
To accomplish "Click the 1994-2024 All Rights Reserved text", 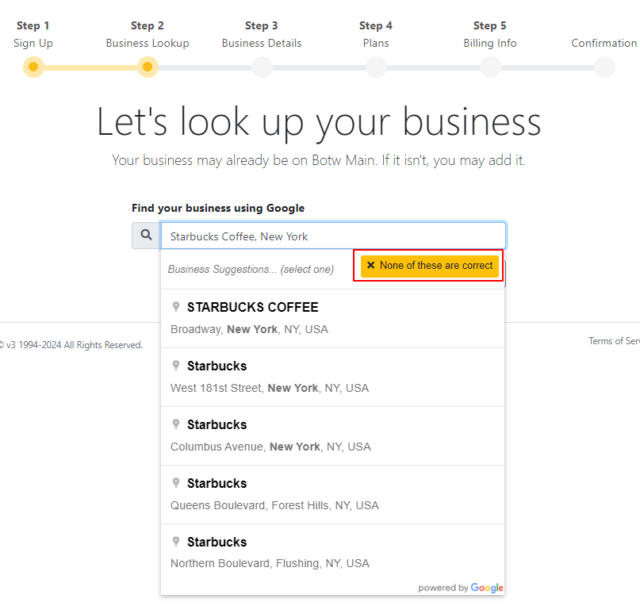I will coord(71,345).
